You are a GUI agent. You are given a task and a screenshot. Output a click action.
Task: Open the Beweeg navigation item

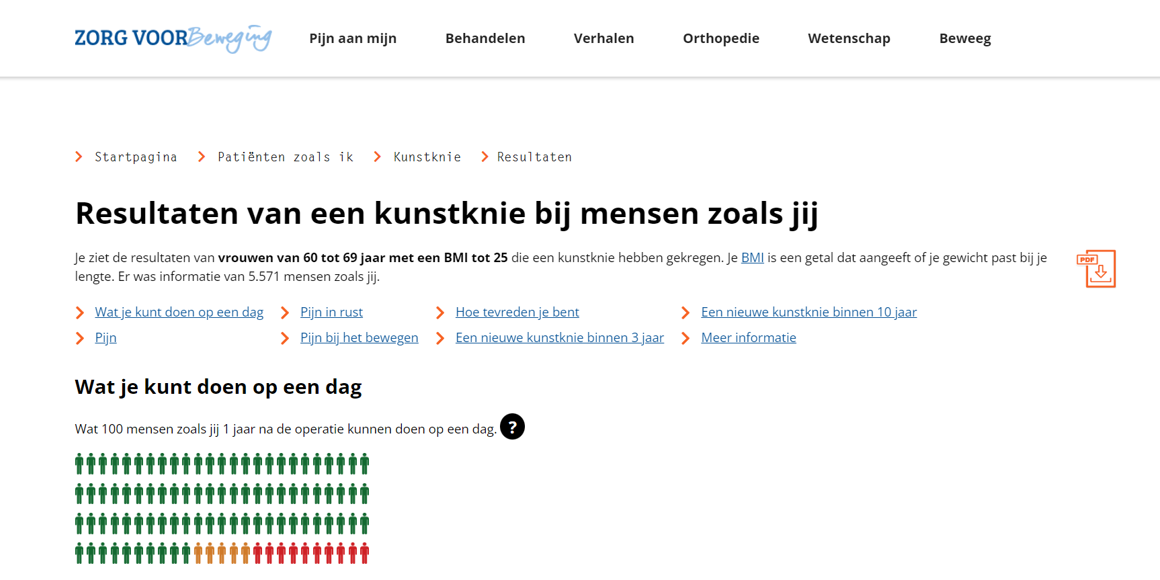(x=964, y=38)
